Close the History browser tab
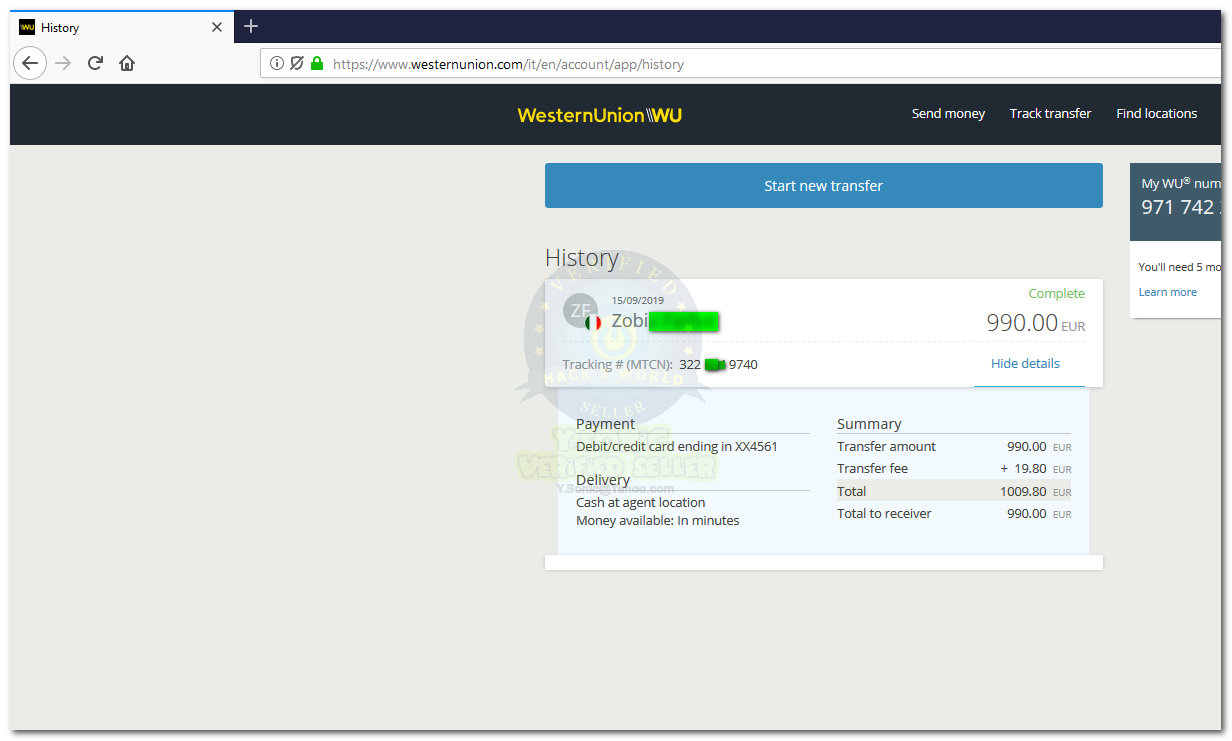This screenshot has width=1232, height=741. (x=217, y=27)
